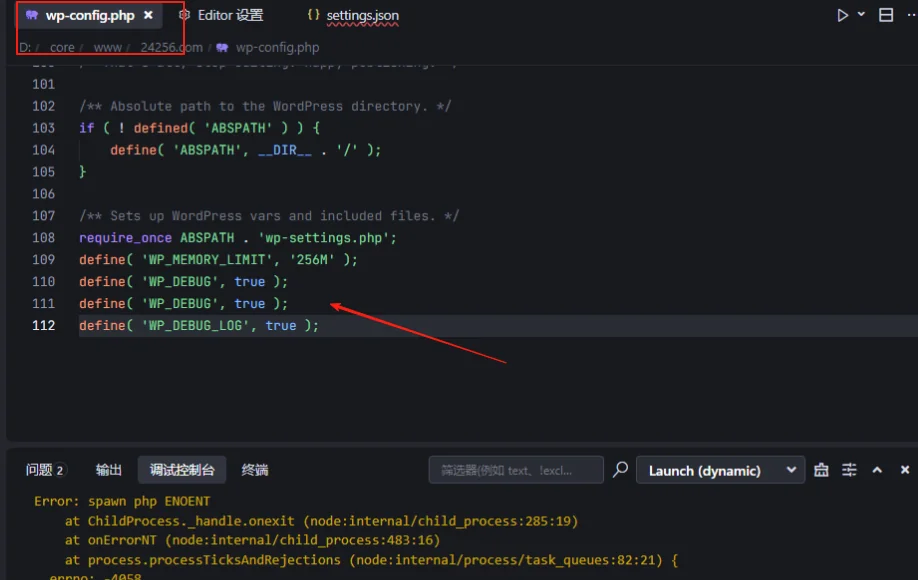Image resolution: width=918 pixels, height=580 pixels.
Task: Close the bottom panel with X icon
Action: pos(905,470)
